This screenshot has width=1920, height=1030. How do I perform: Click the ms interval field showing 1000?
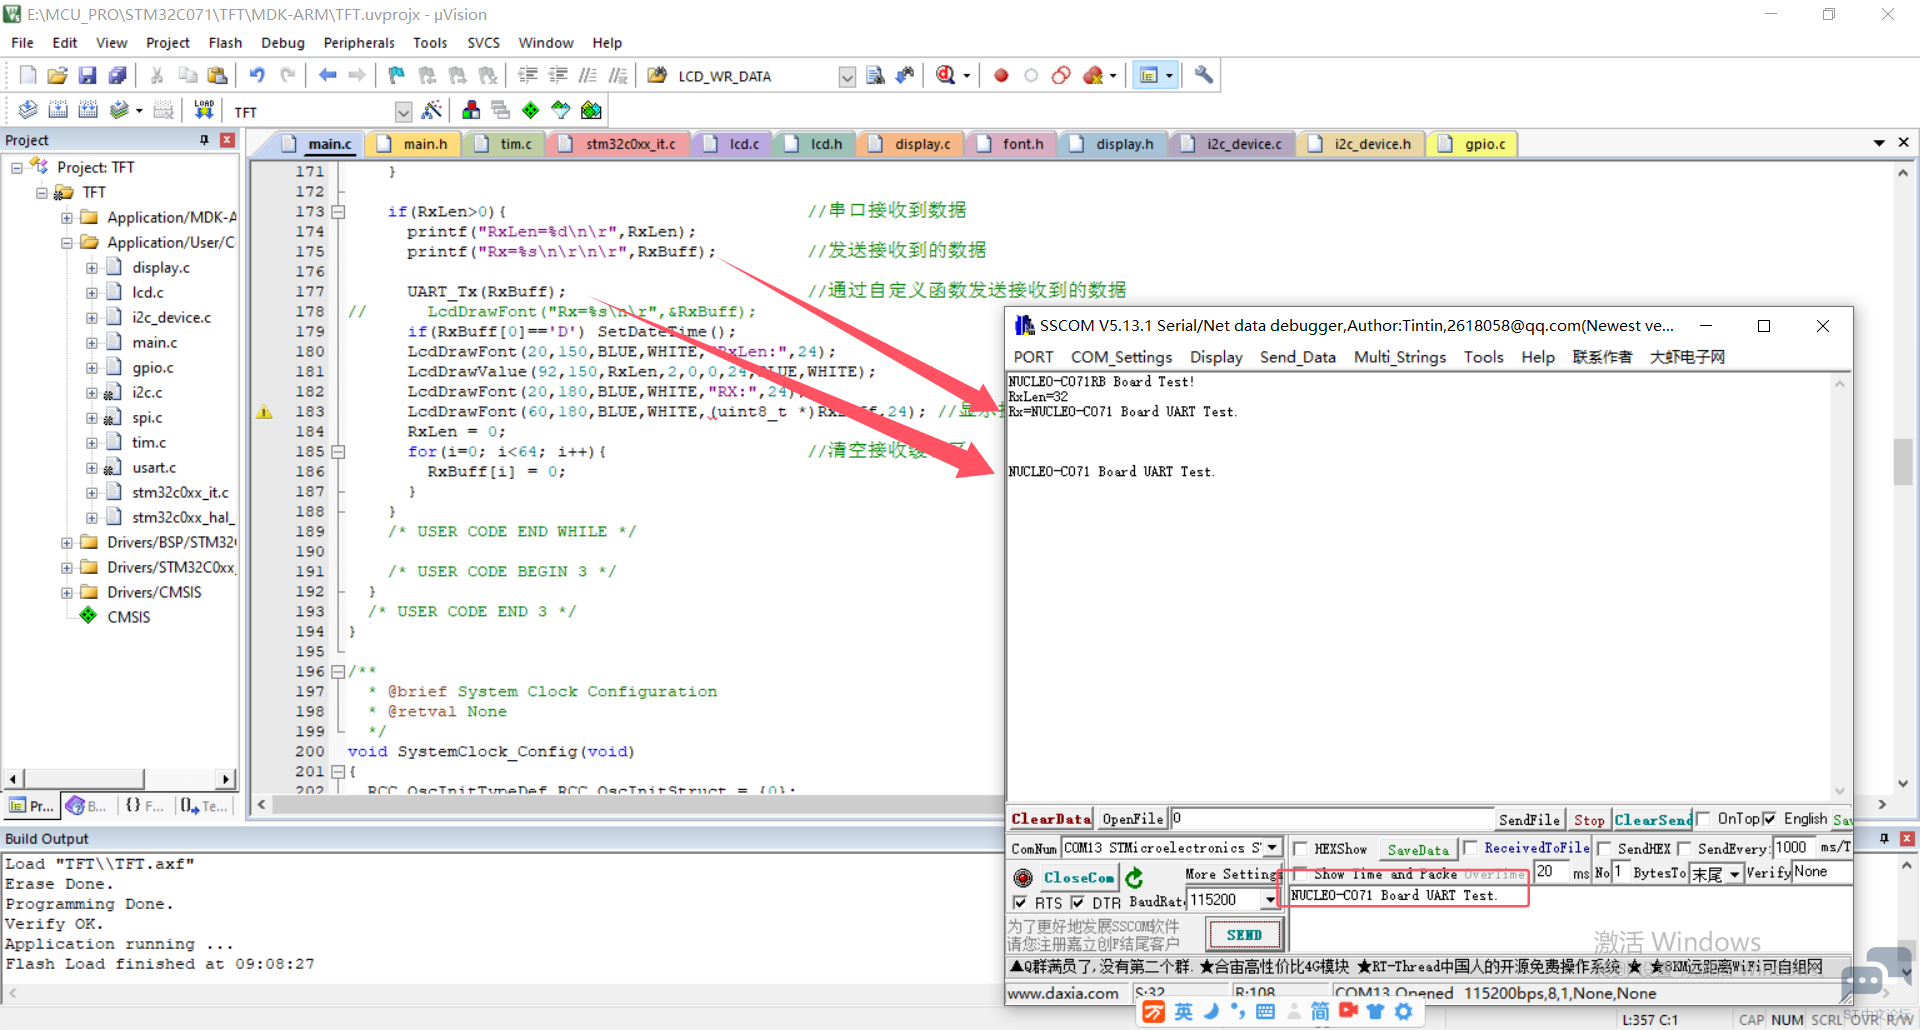point(1794,848)
